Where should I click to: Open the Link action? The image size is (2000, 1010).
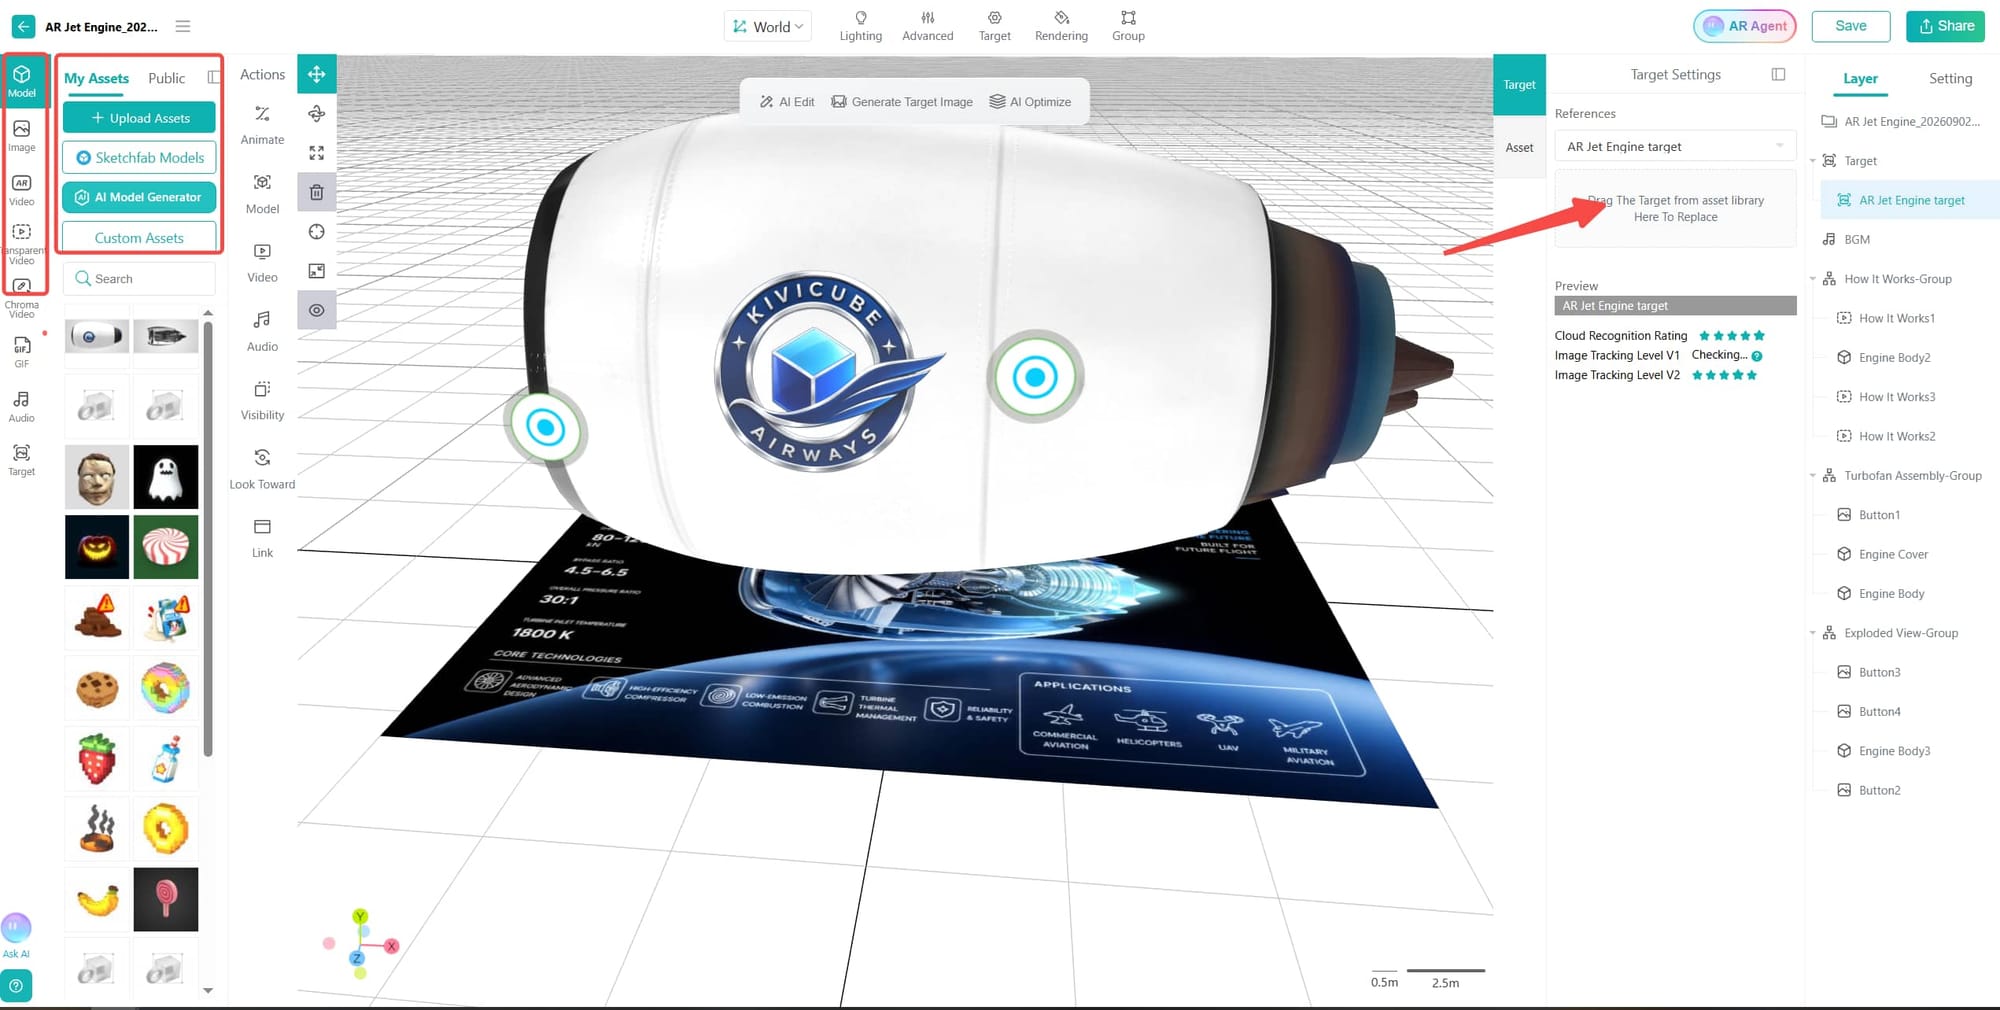click(262, 538)
